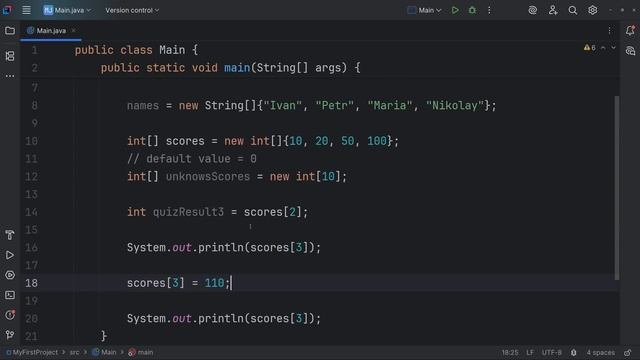Click MyFirstProject in the breadcrumb bar
This screenshot has height=360, width=640.
[x=32, y=352]
